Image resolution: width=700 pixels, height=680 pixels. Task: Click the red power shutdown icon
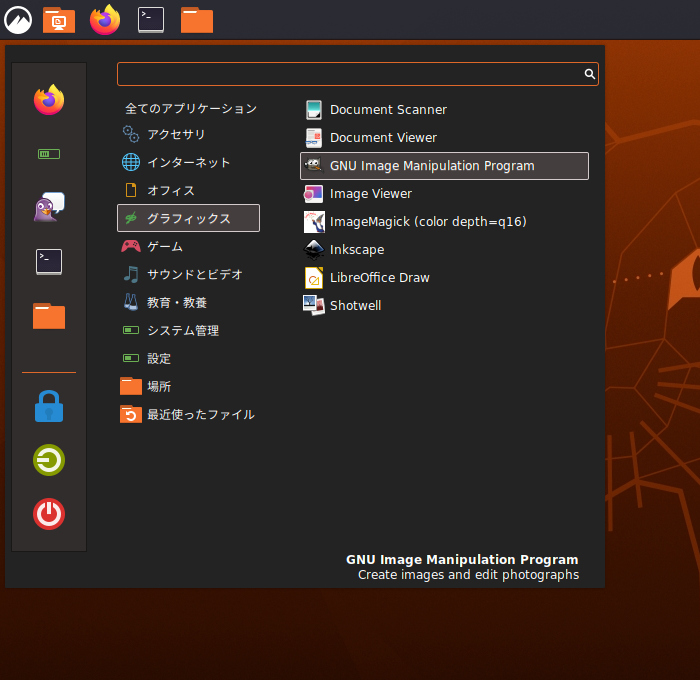click(49, 514)
